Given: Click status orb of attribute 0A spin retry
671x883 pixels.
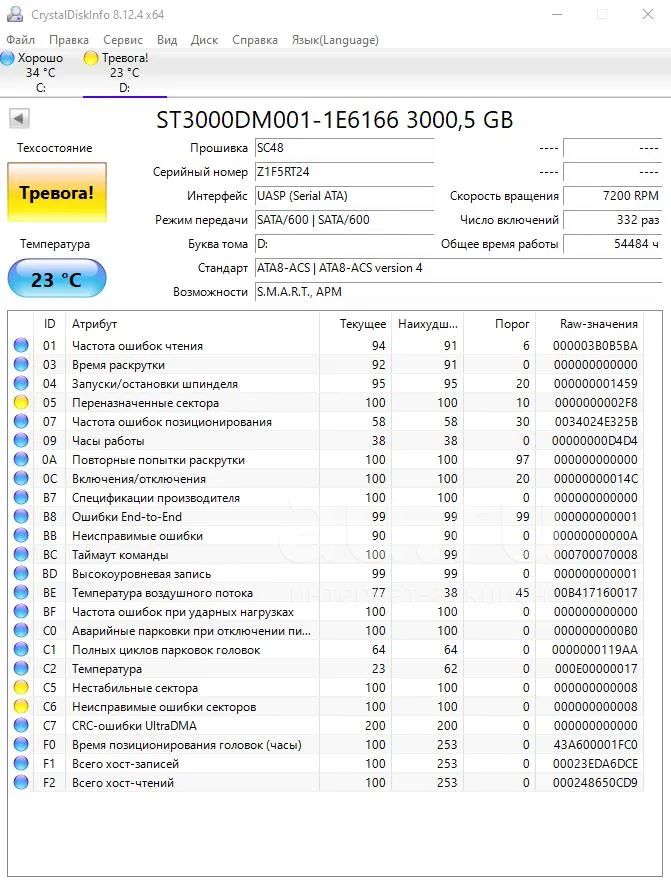Looking at the screenshot, I should tap(21, 460).
